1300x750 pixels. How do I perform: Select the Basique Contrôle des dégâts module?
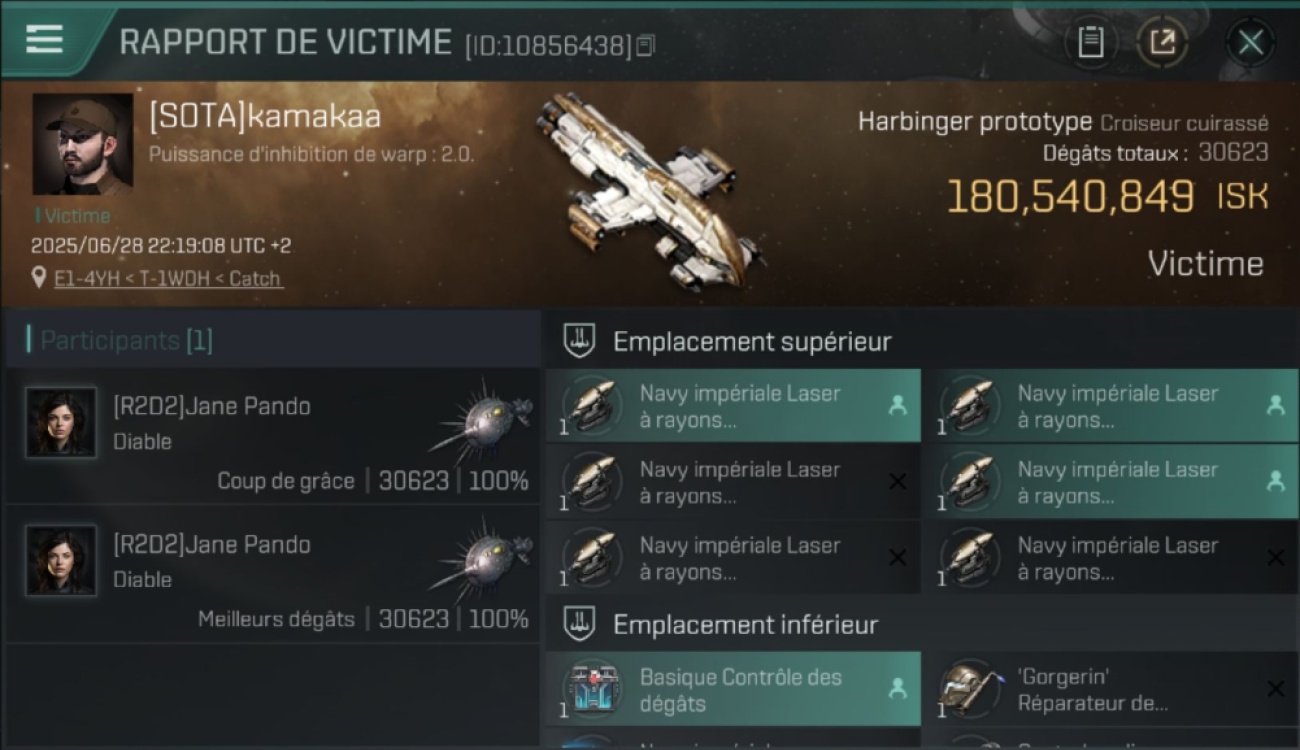coord(733,689)
